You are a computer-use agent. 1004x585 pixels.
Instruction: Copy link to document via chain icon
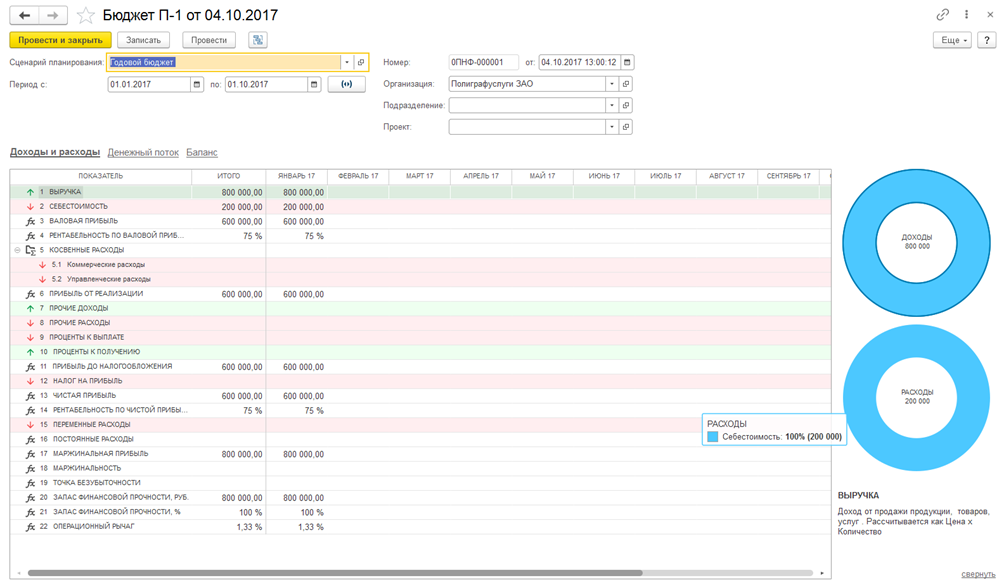942,15
